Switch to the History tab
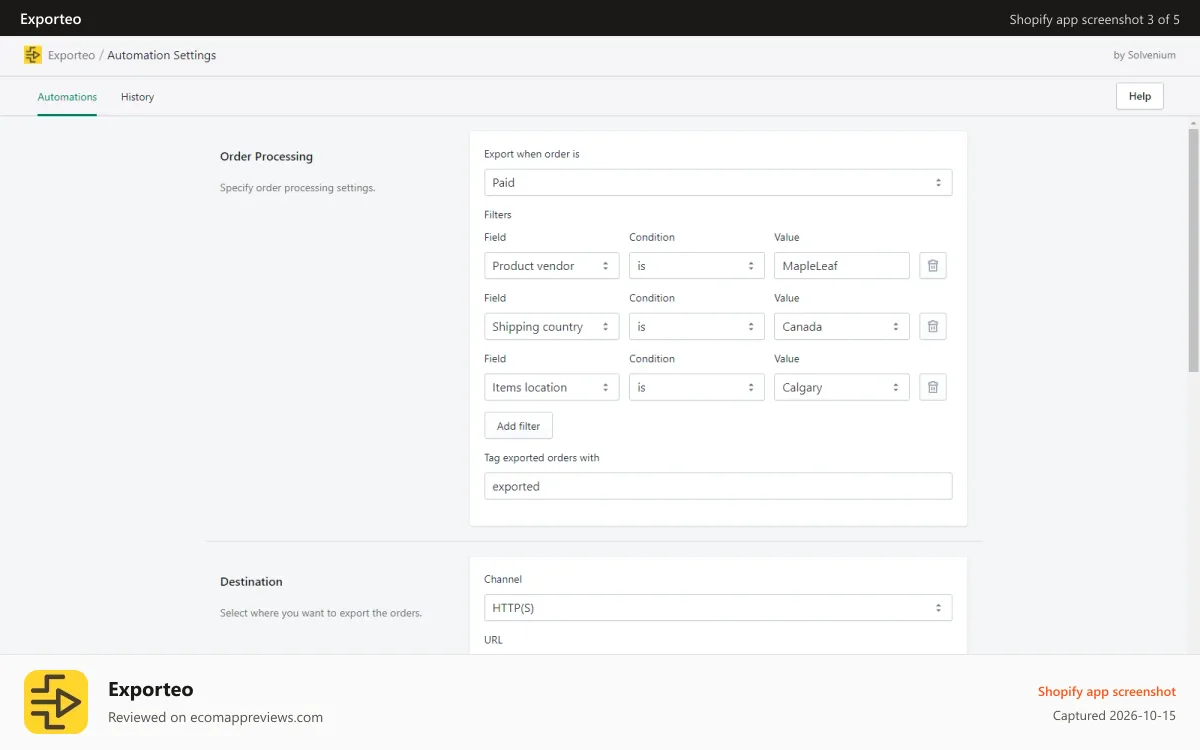 coord(137,97)
